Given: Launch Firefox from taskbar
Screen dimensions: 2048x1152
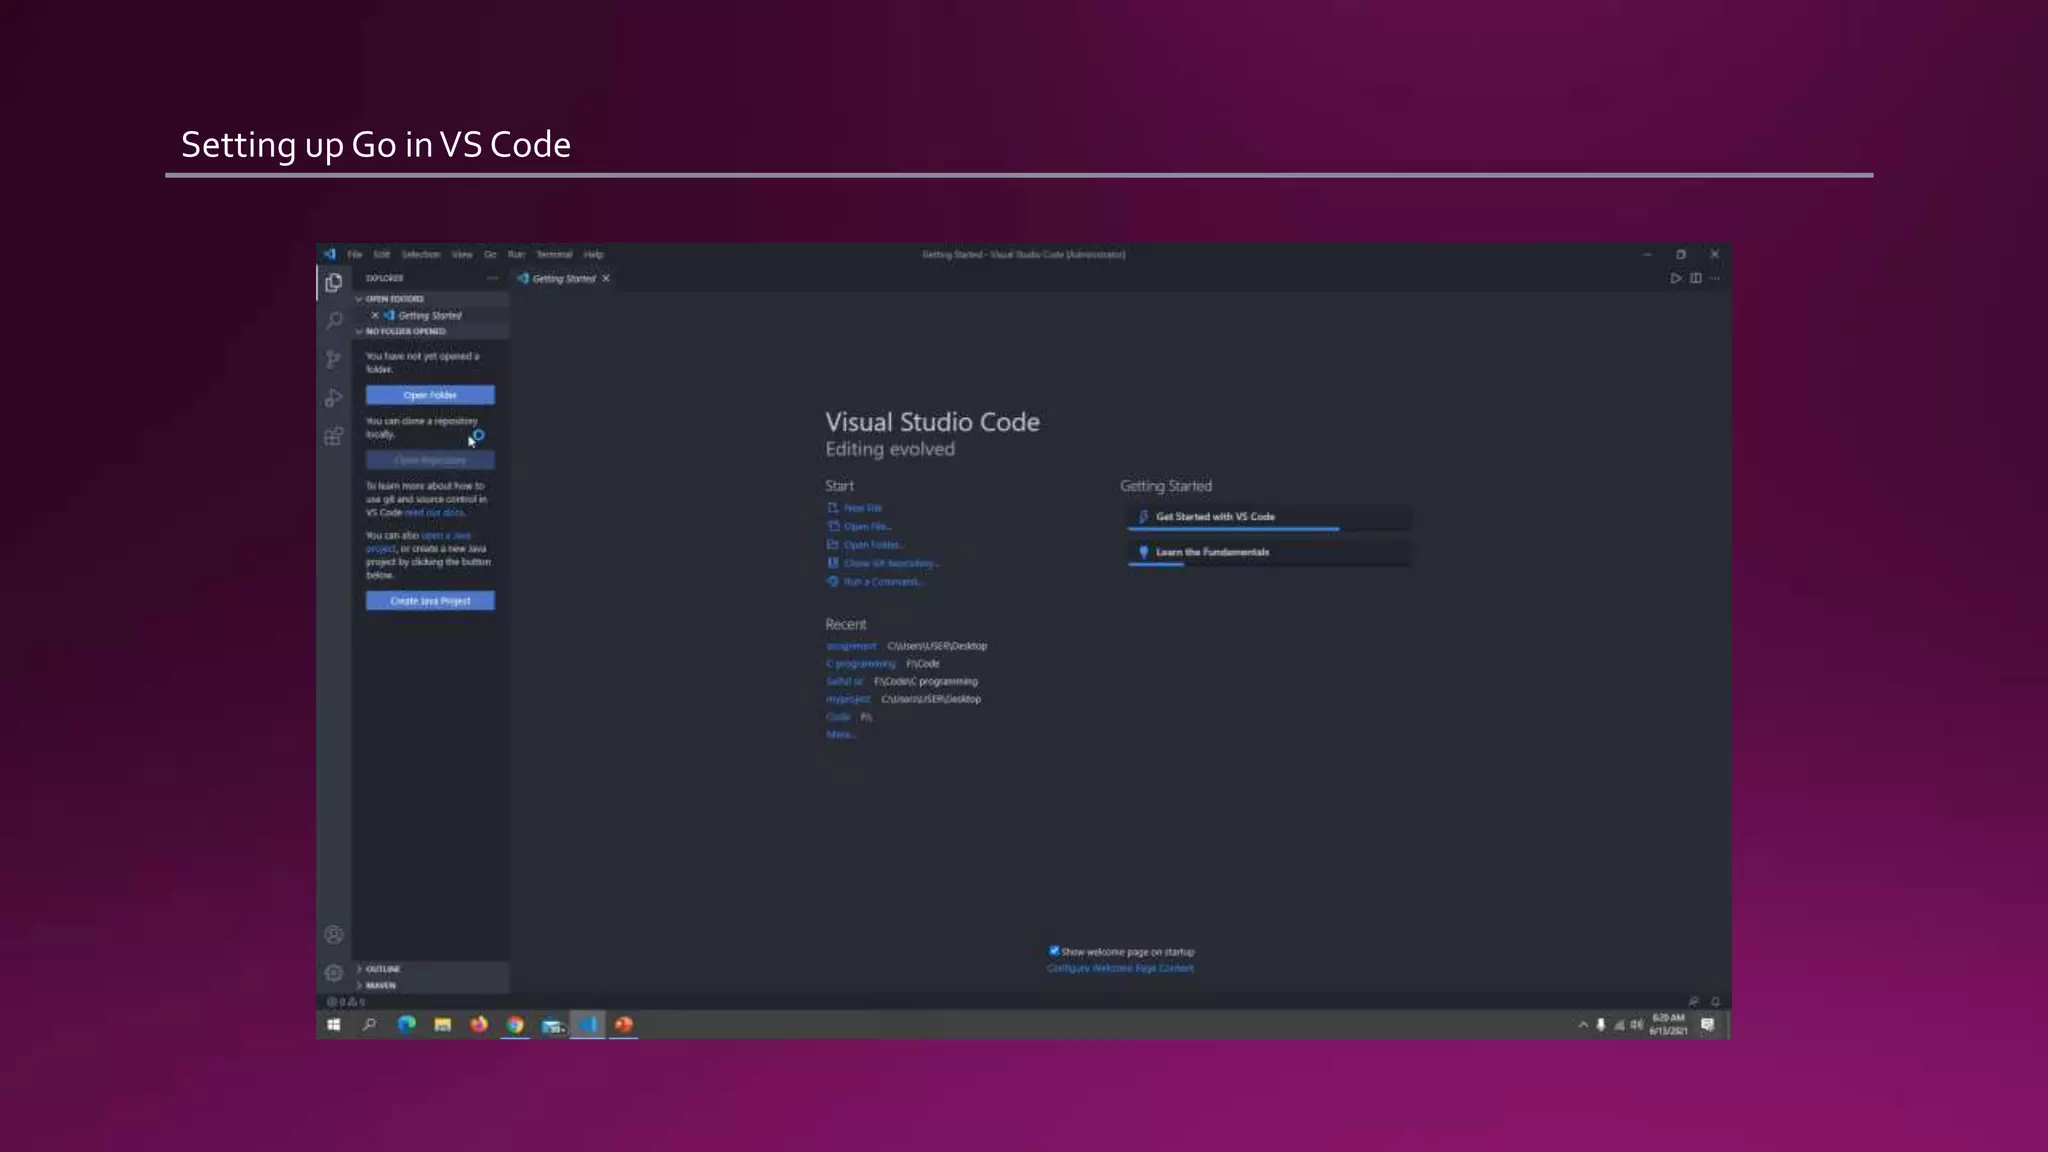Looking at the screenshot, I should (479, 1025).
